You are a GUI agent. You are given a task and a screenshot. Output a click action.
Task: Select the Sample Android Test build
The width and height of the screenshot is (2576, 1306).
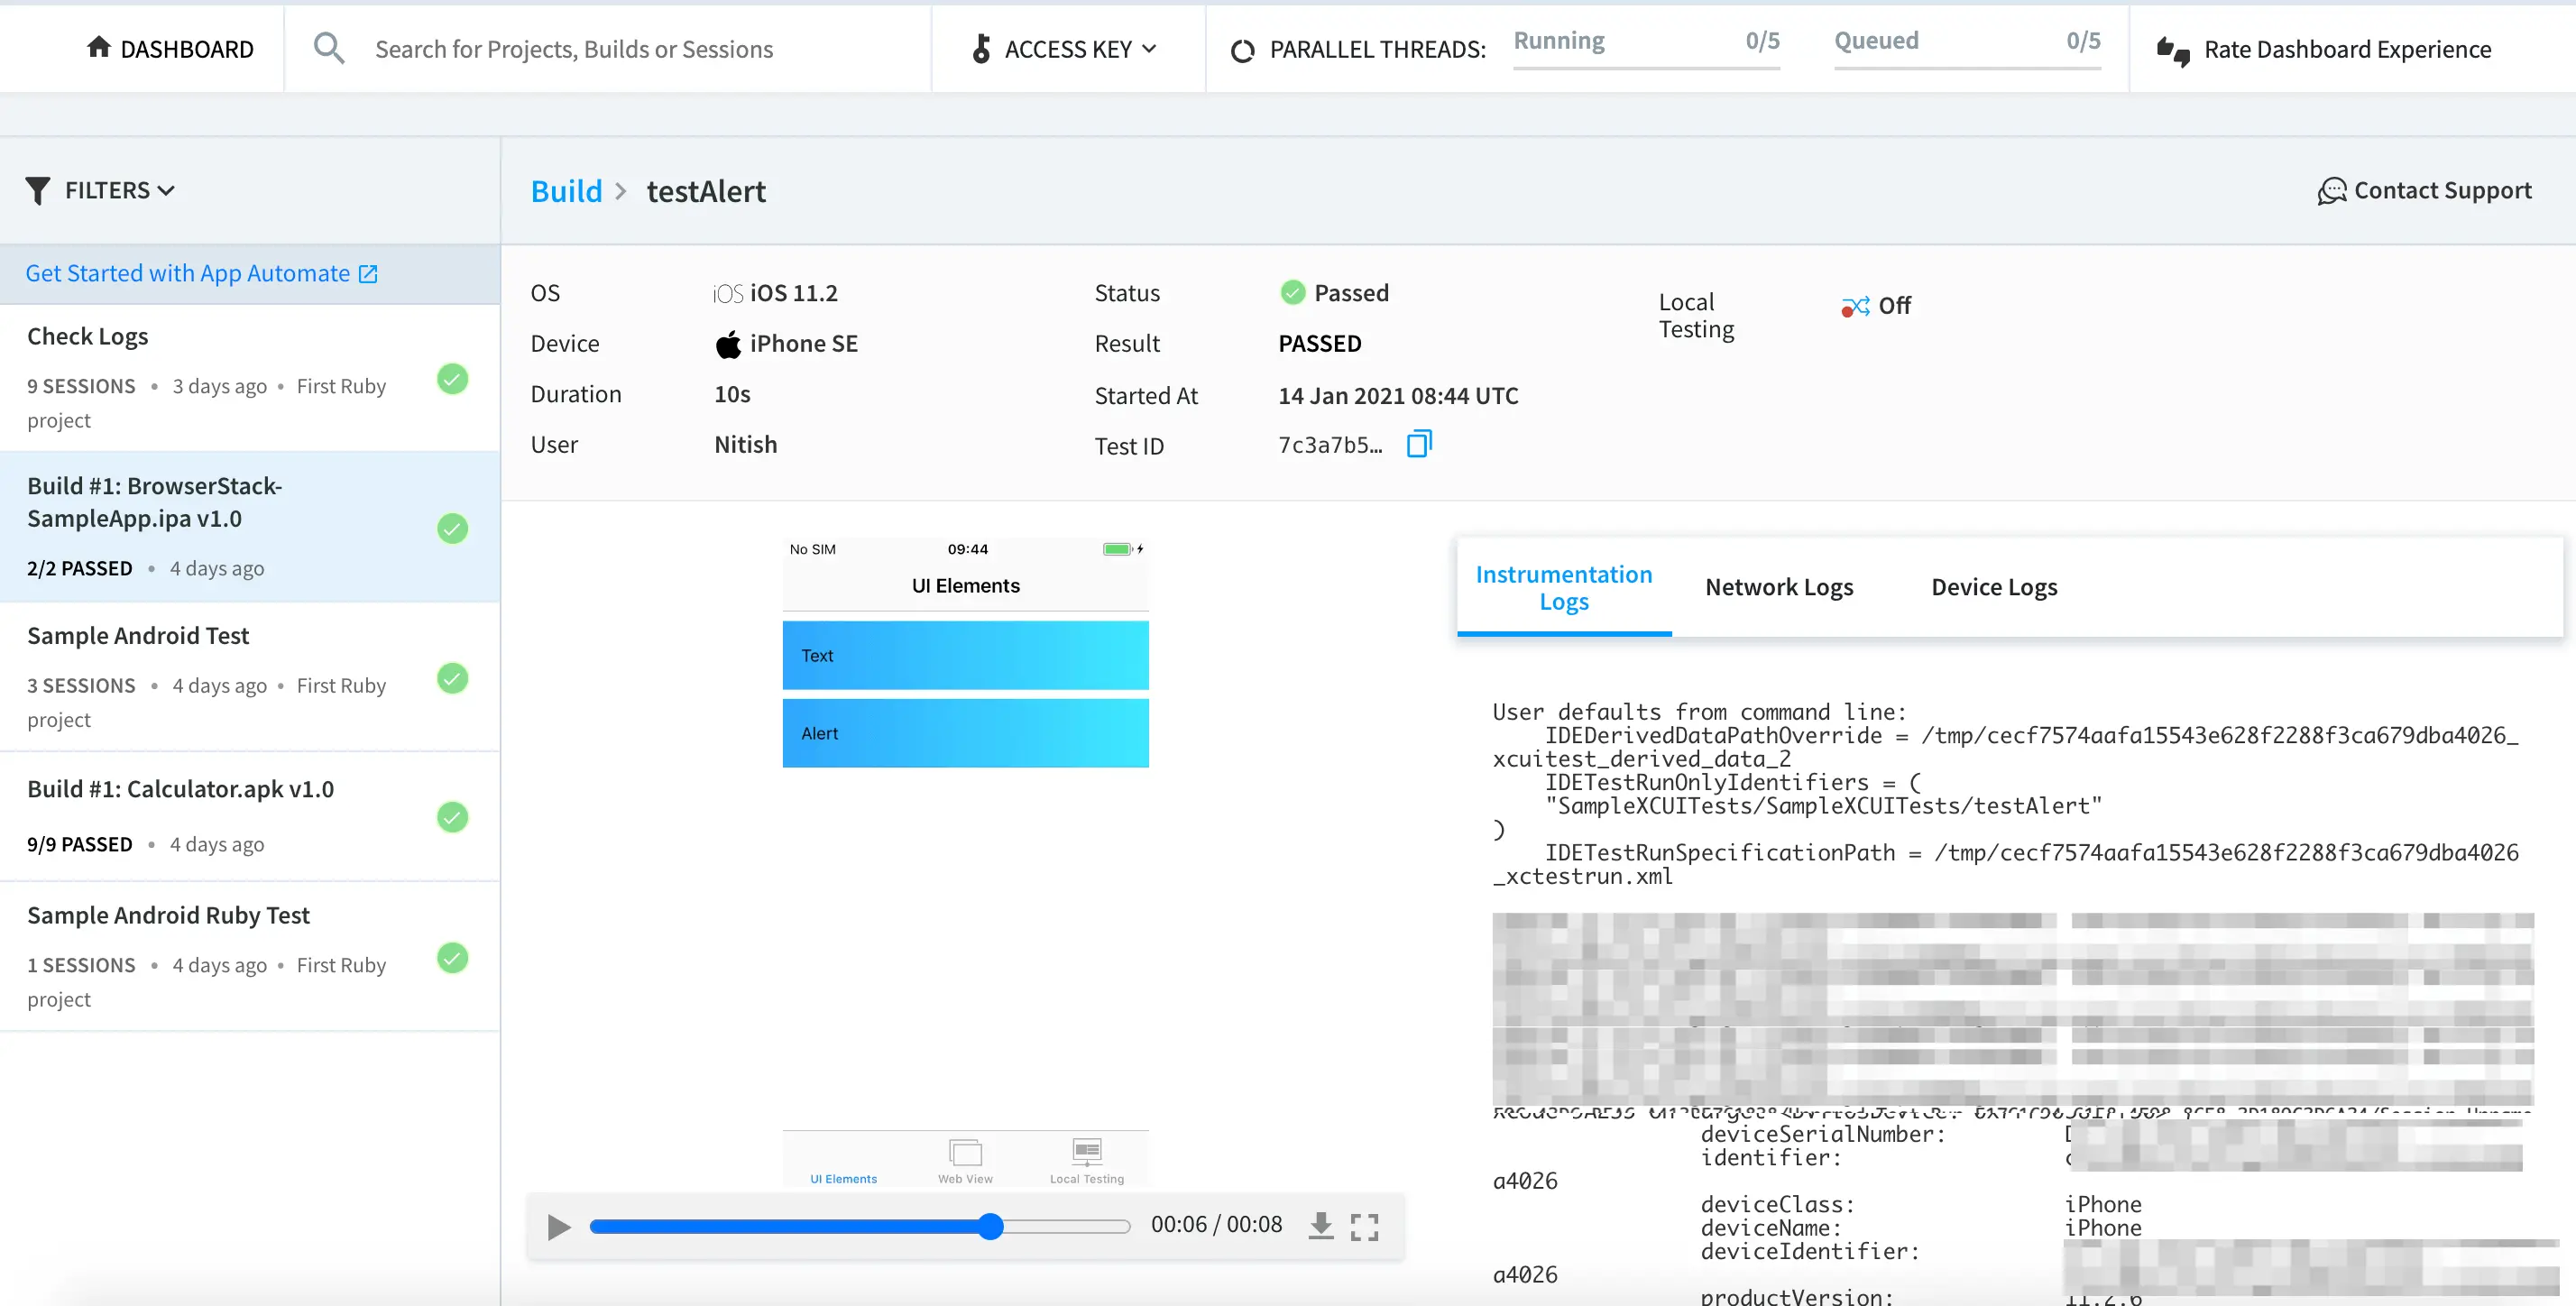(x=138, y=635)
